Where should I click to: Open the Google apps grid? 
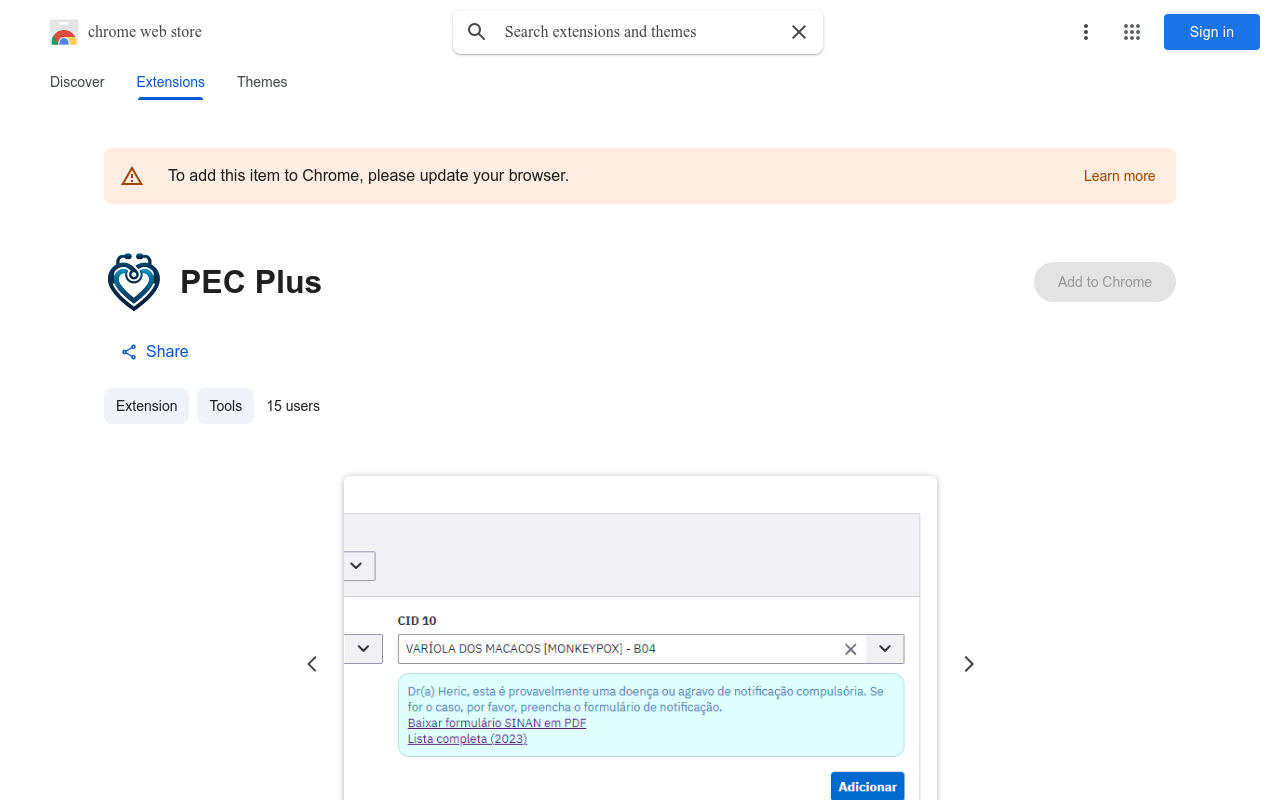pyautogui.click(x=1132, y=32)
